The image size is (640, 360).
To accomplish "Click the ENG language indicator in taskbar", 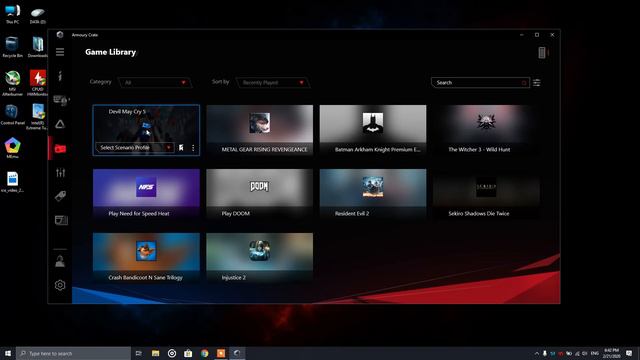I will pyautogui.click(x=595, y=353).
